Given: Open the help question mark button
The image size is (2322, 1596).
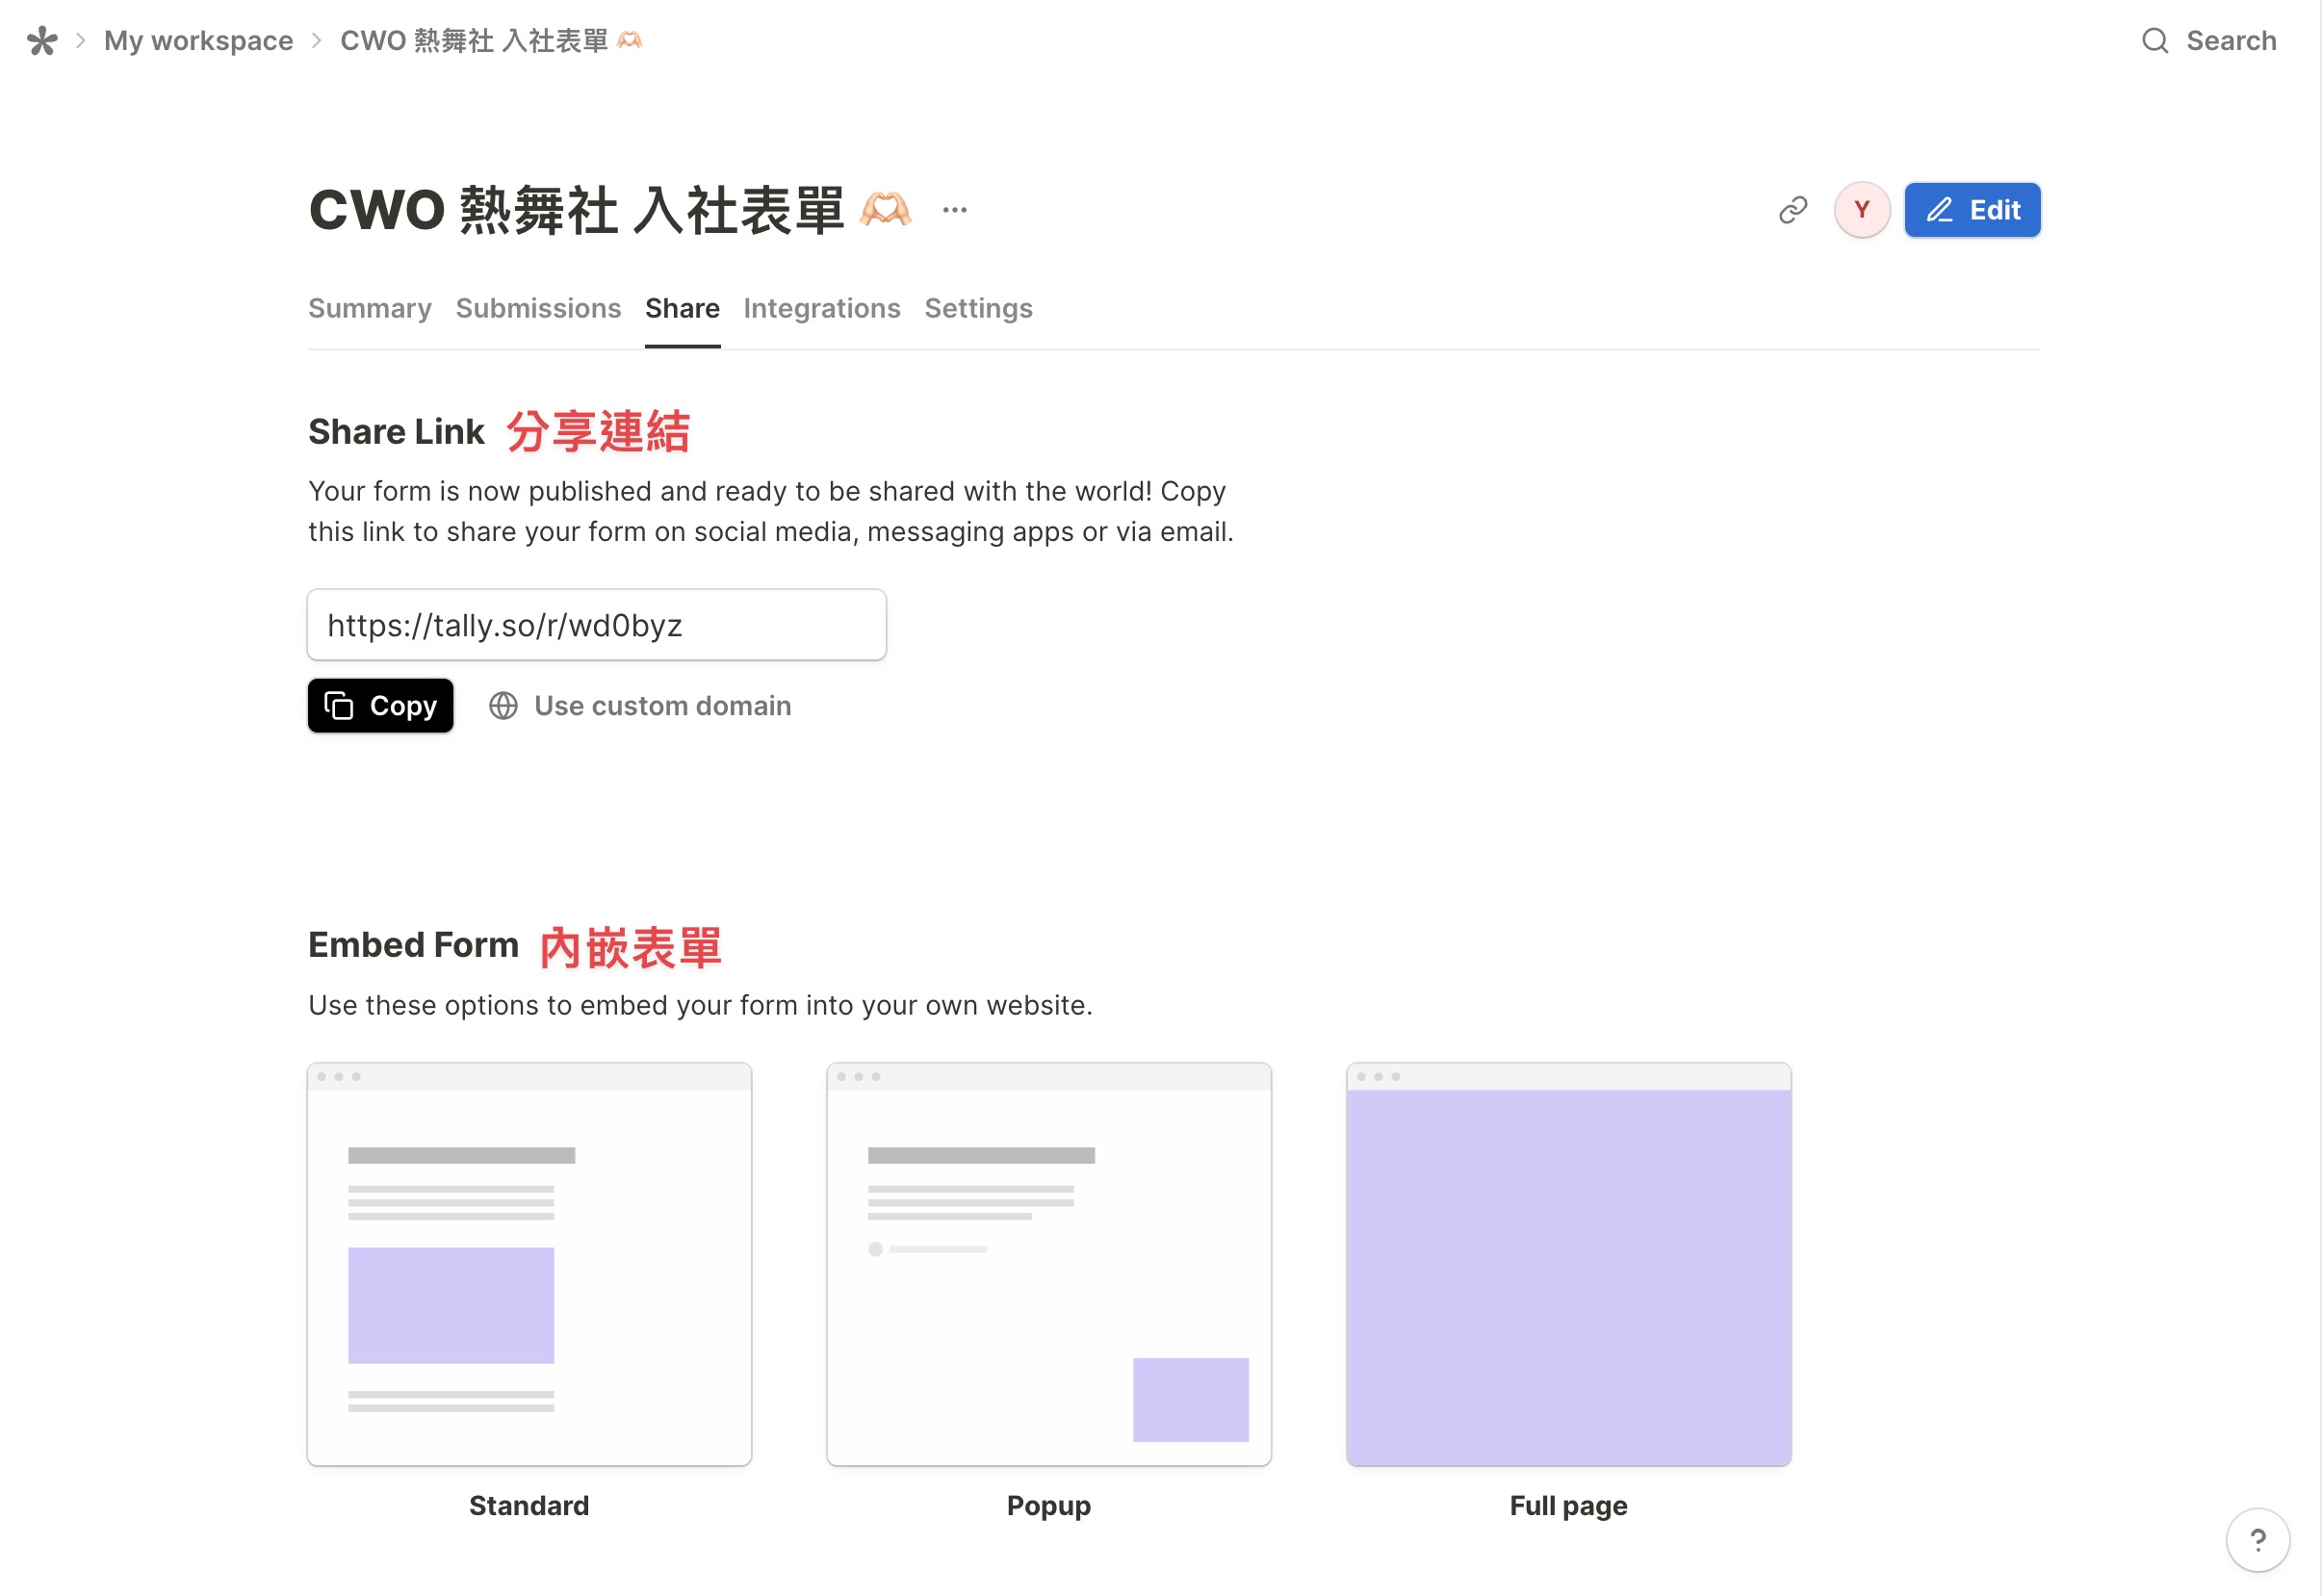Looking at the screenshot, I should [x=2257, y=1540].
